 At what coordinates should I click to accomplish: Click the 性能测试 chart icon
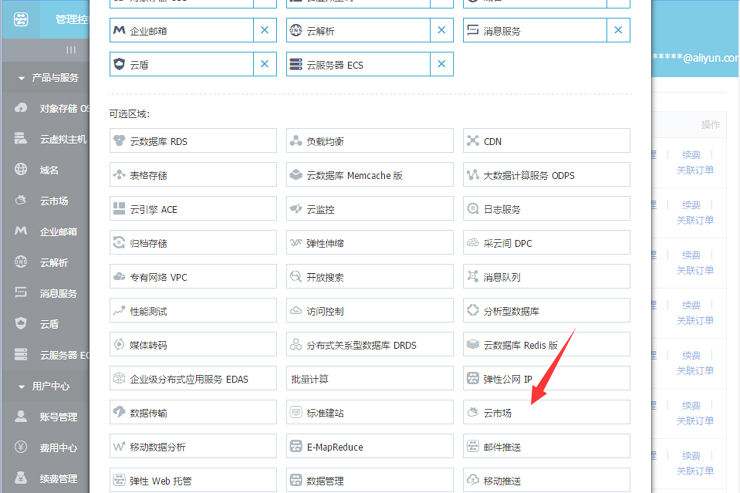(119, 310)
